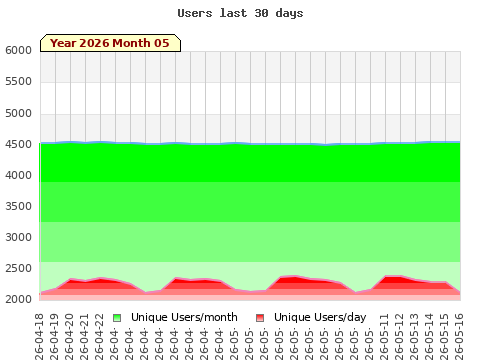Screen dimensions: 480x360
Task: Click the 26-05-15 date label
Action: click(x=444, y=337)
